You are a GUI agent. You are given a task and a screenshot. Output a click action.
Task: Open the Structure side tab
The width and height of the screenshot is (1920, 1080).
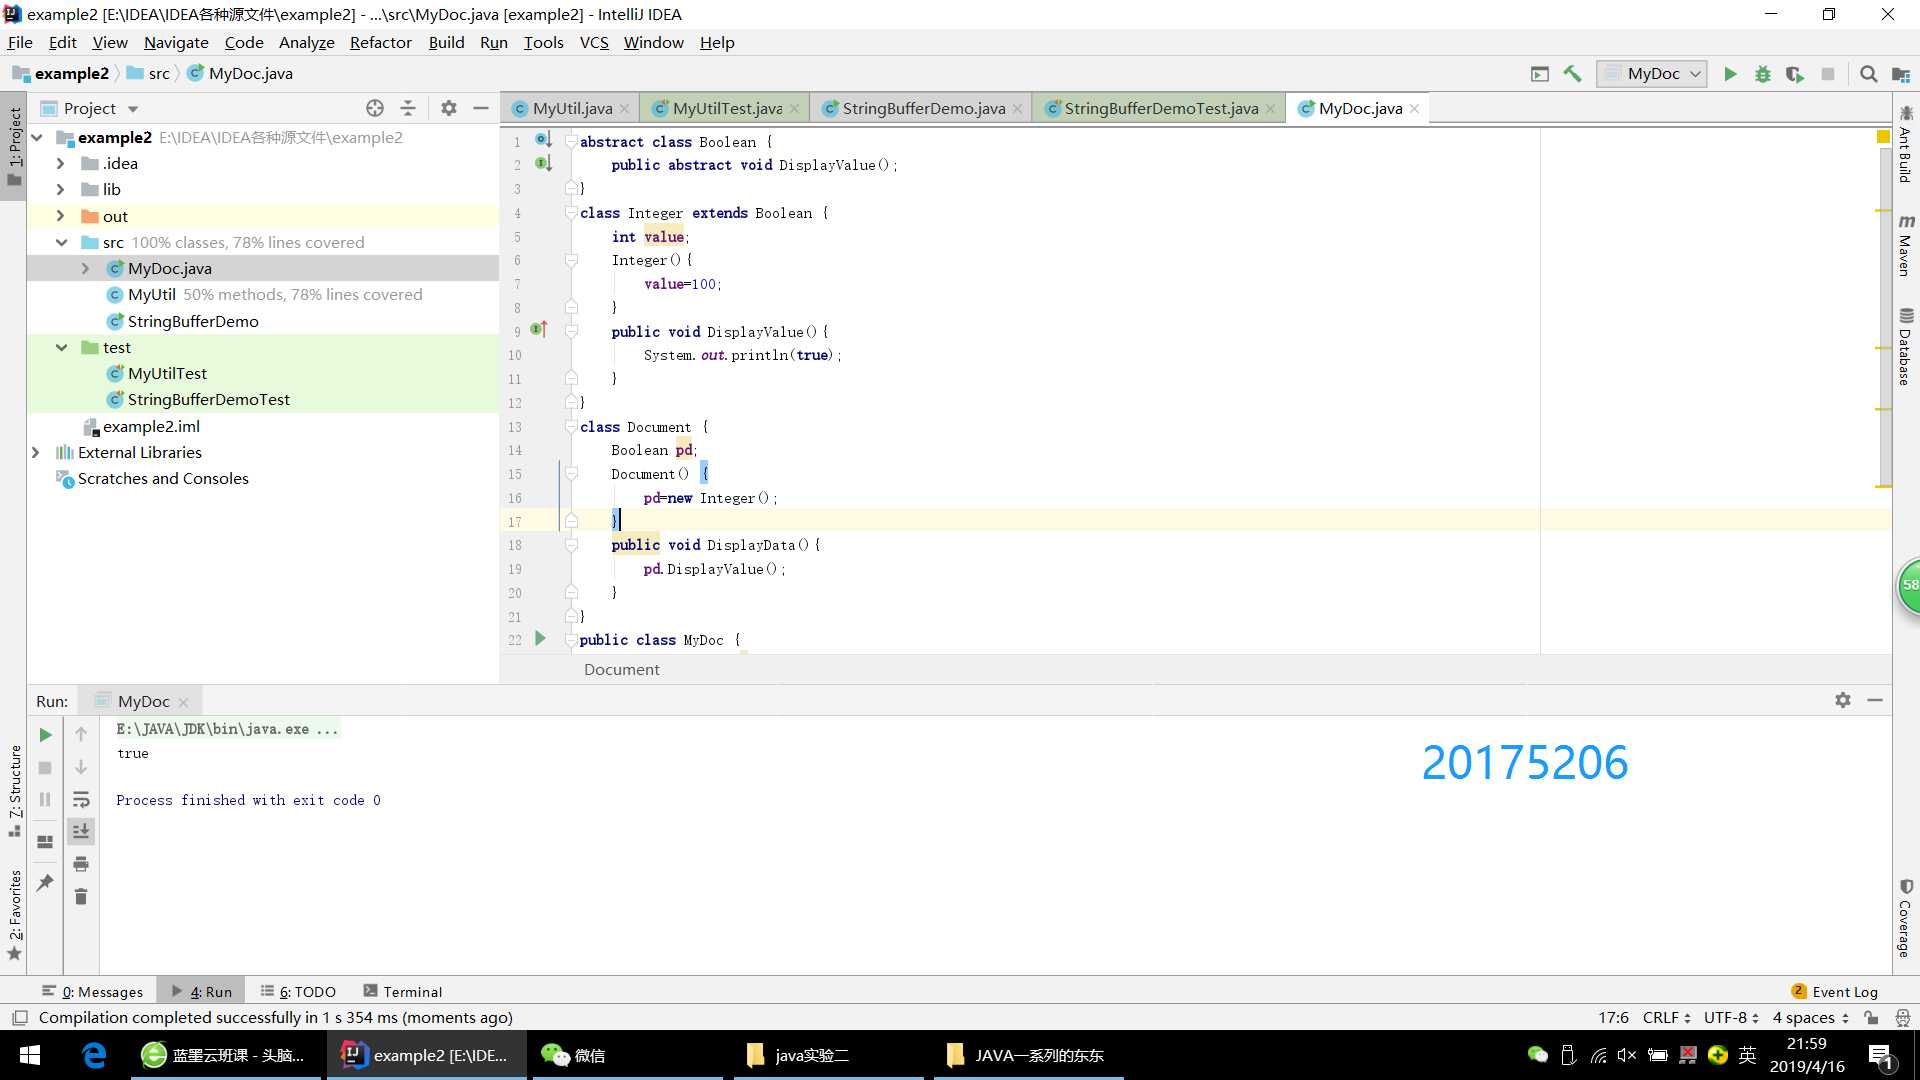[x=14, y=790]
